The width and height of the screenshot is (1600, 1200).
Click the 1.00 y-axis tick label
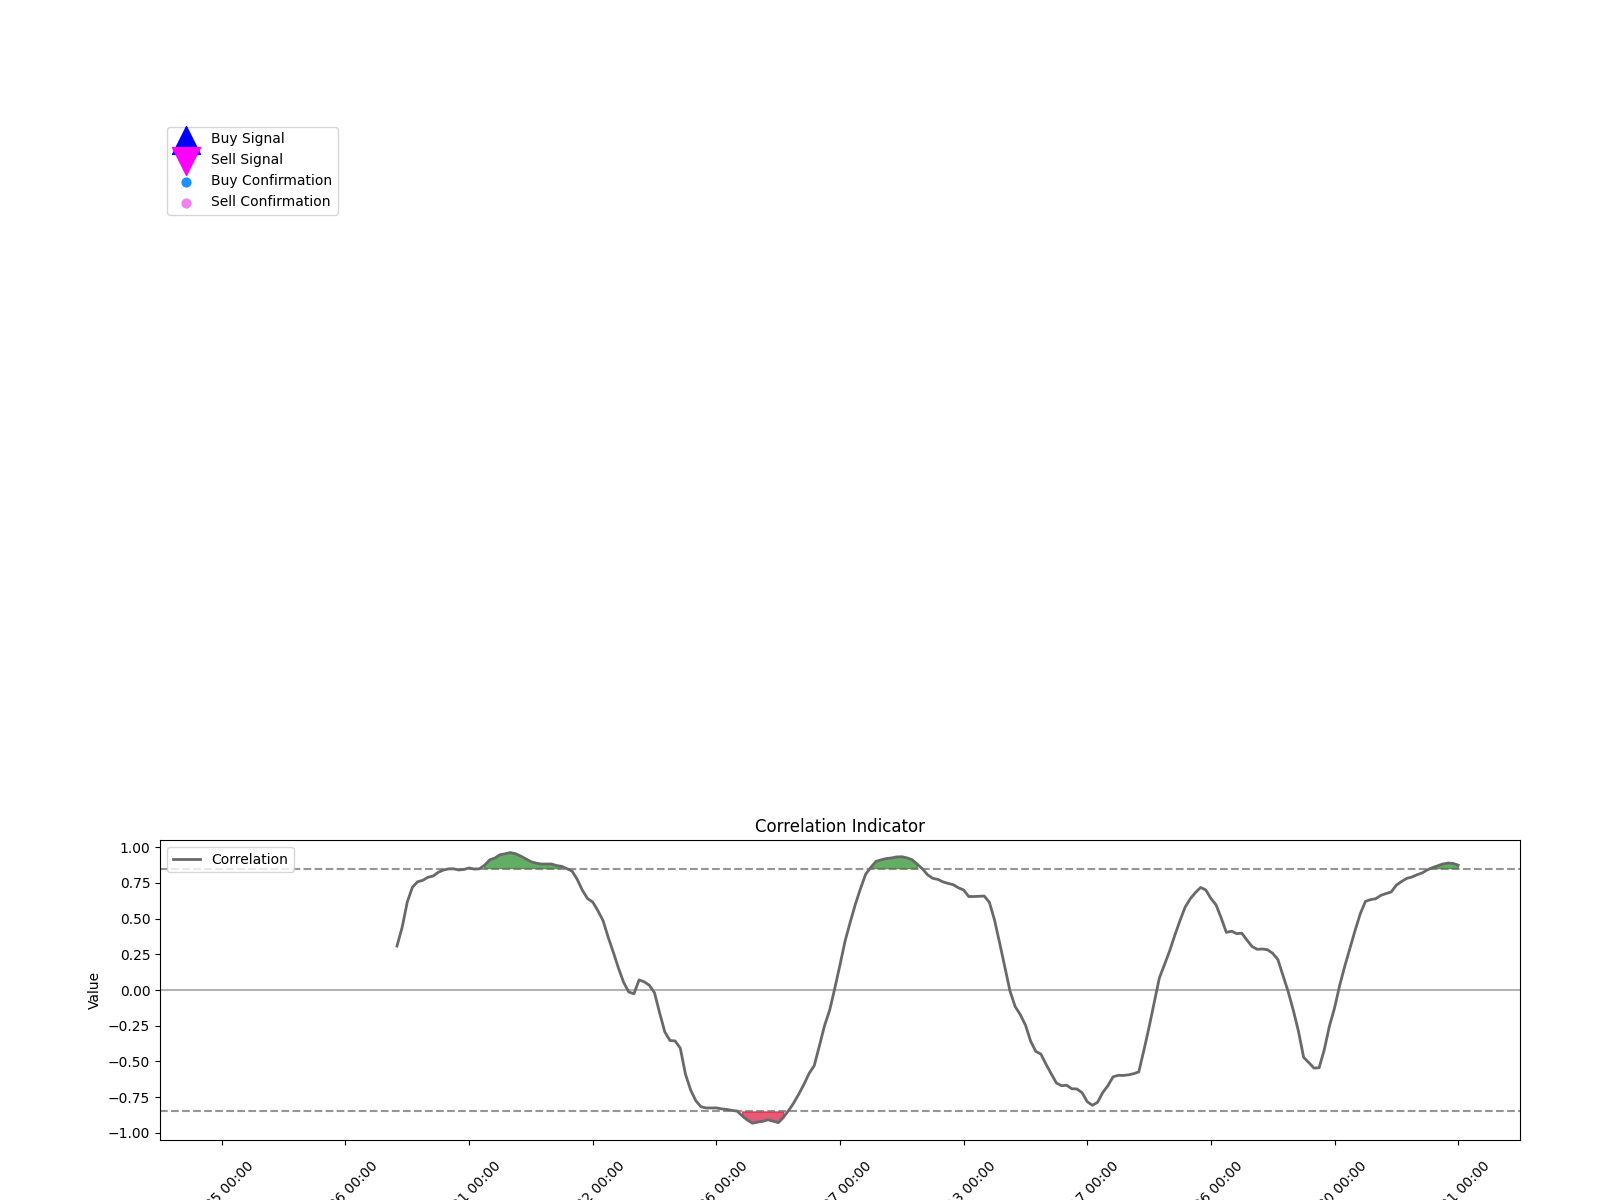pos(135,848)
